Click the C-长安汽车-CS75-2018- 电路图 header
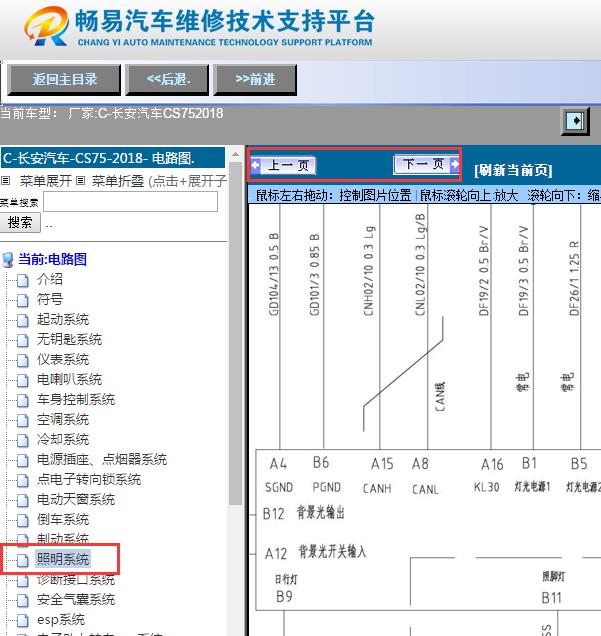Image resolution: width=601 pixels, height=636 pixels. coord(113,158)
